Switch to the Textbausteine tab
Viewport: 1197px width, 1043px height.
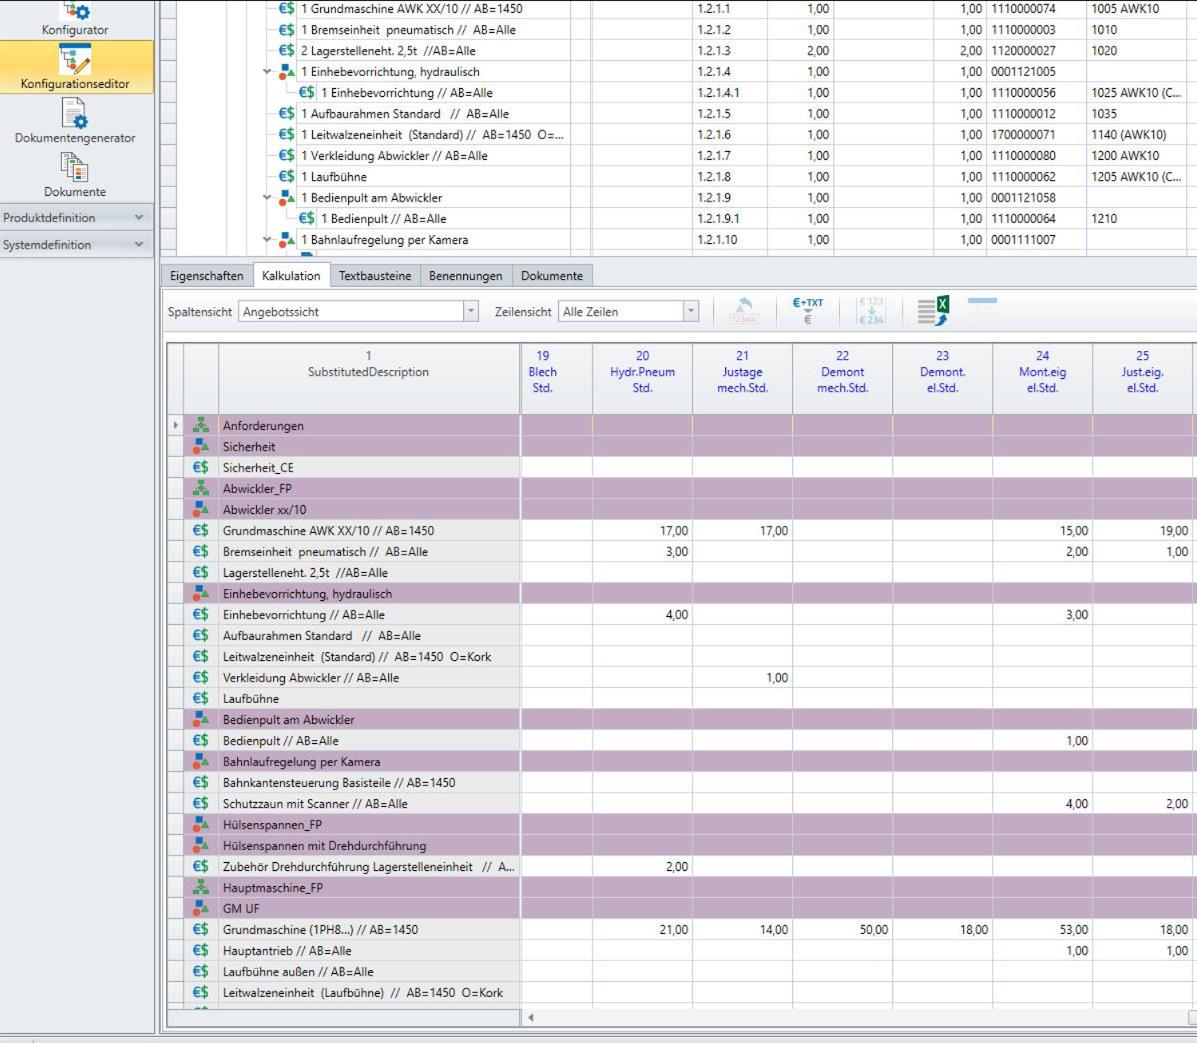[374, 276]
